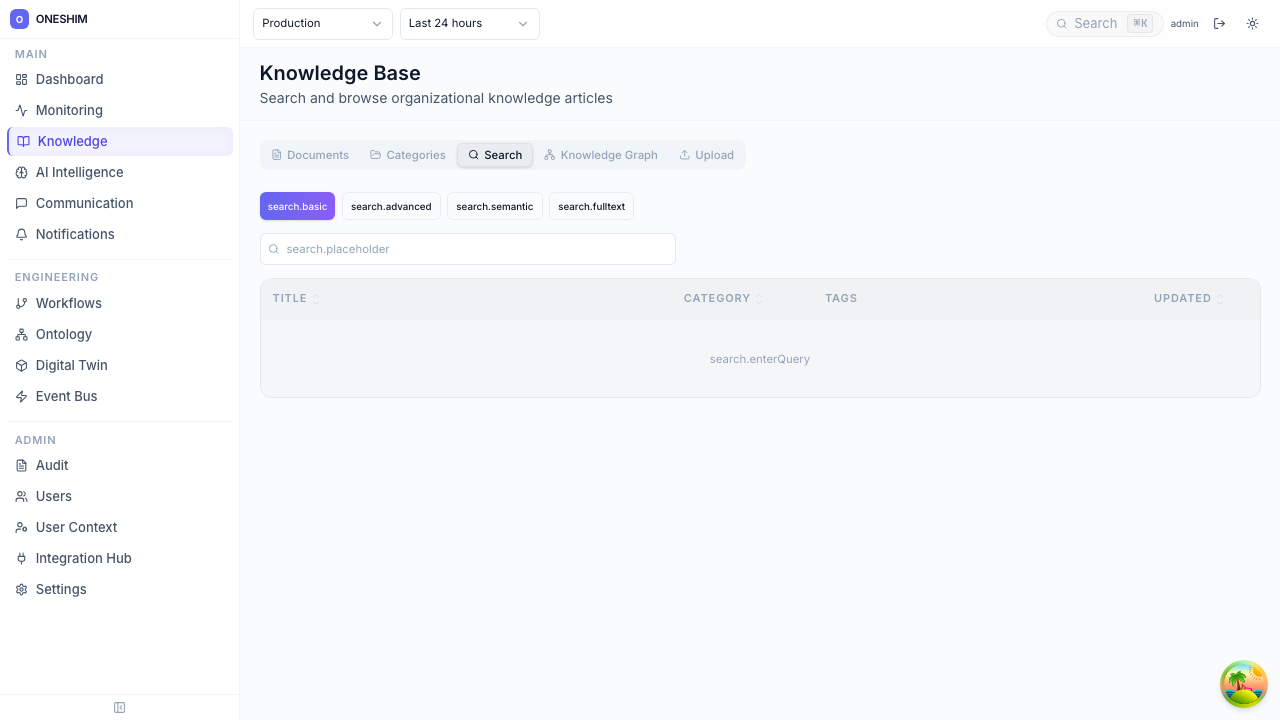Click the island avatar thumbnail

coord(1243,684)
